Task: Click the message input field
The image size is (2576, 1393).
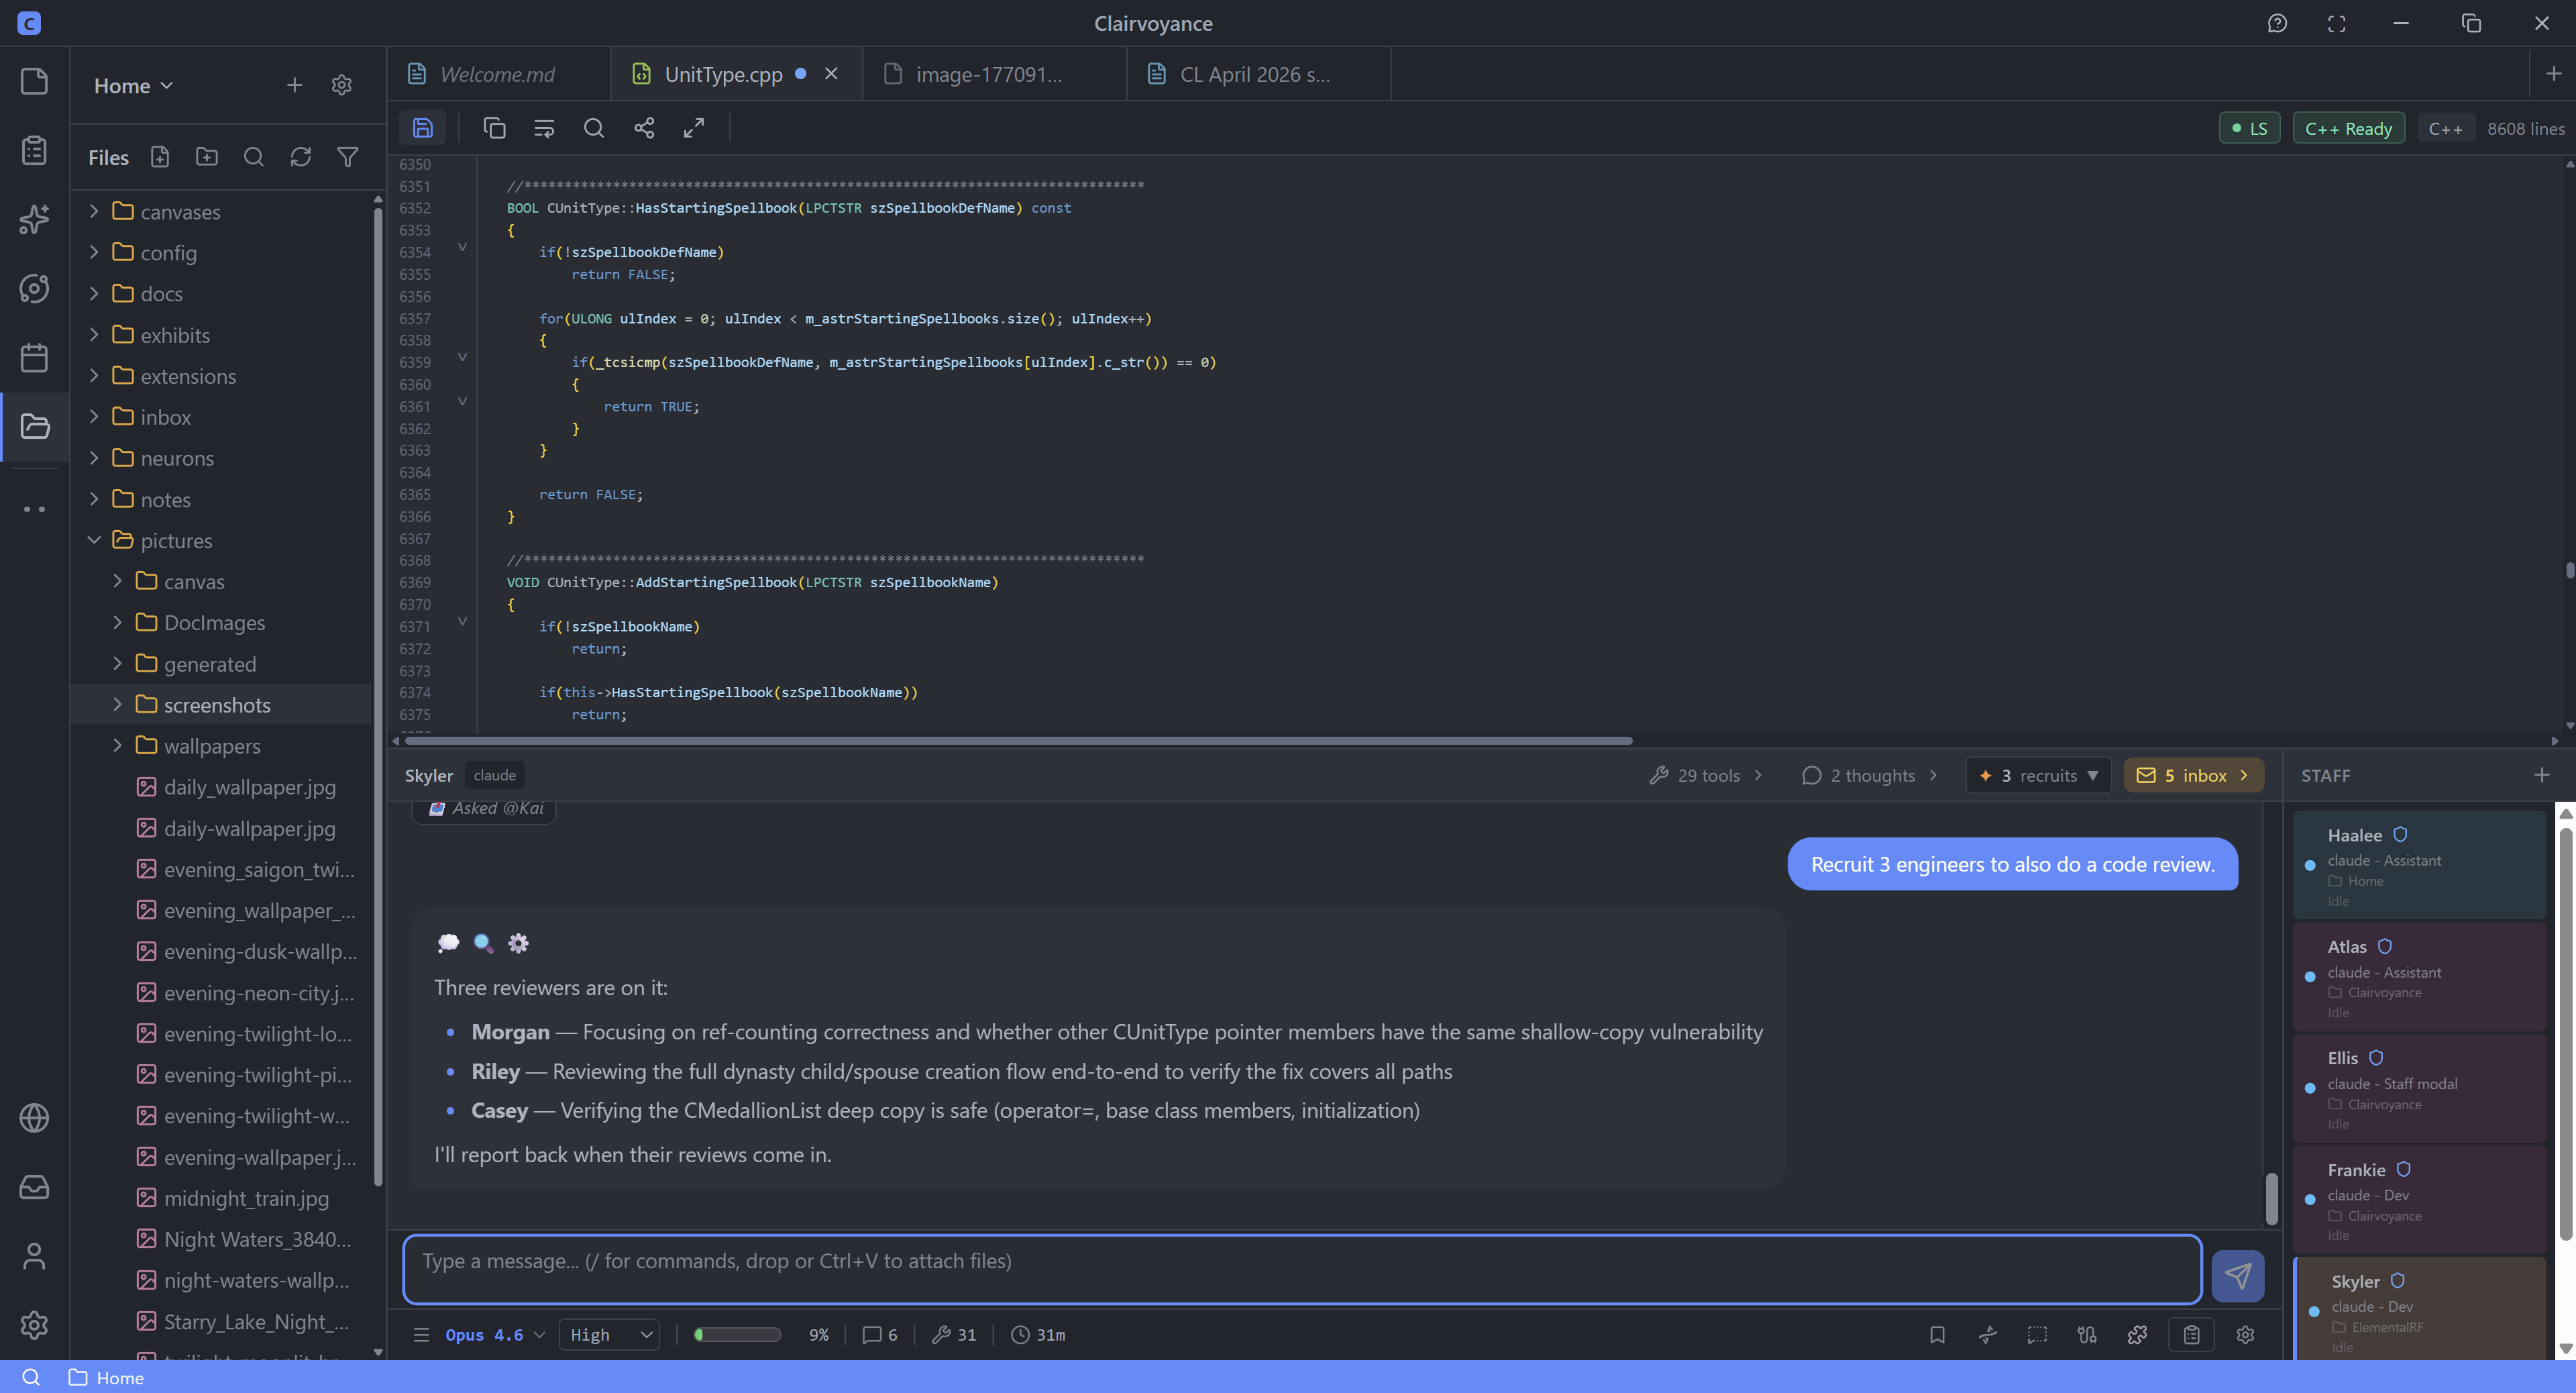Action: point(1301,1269)
